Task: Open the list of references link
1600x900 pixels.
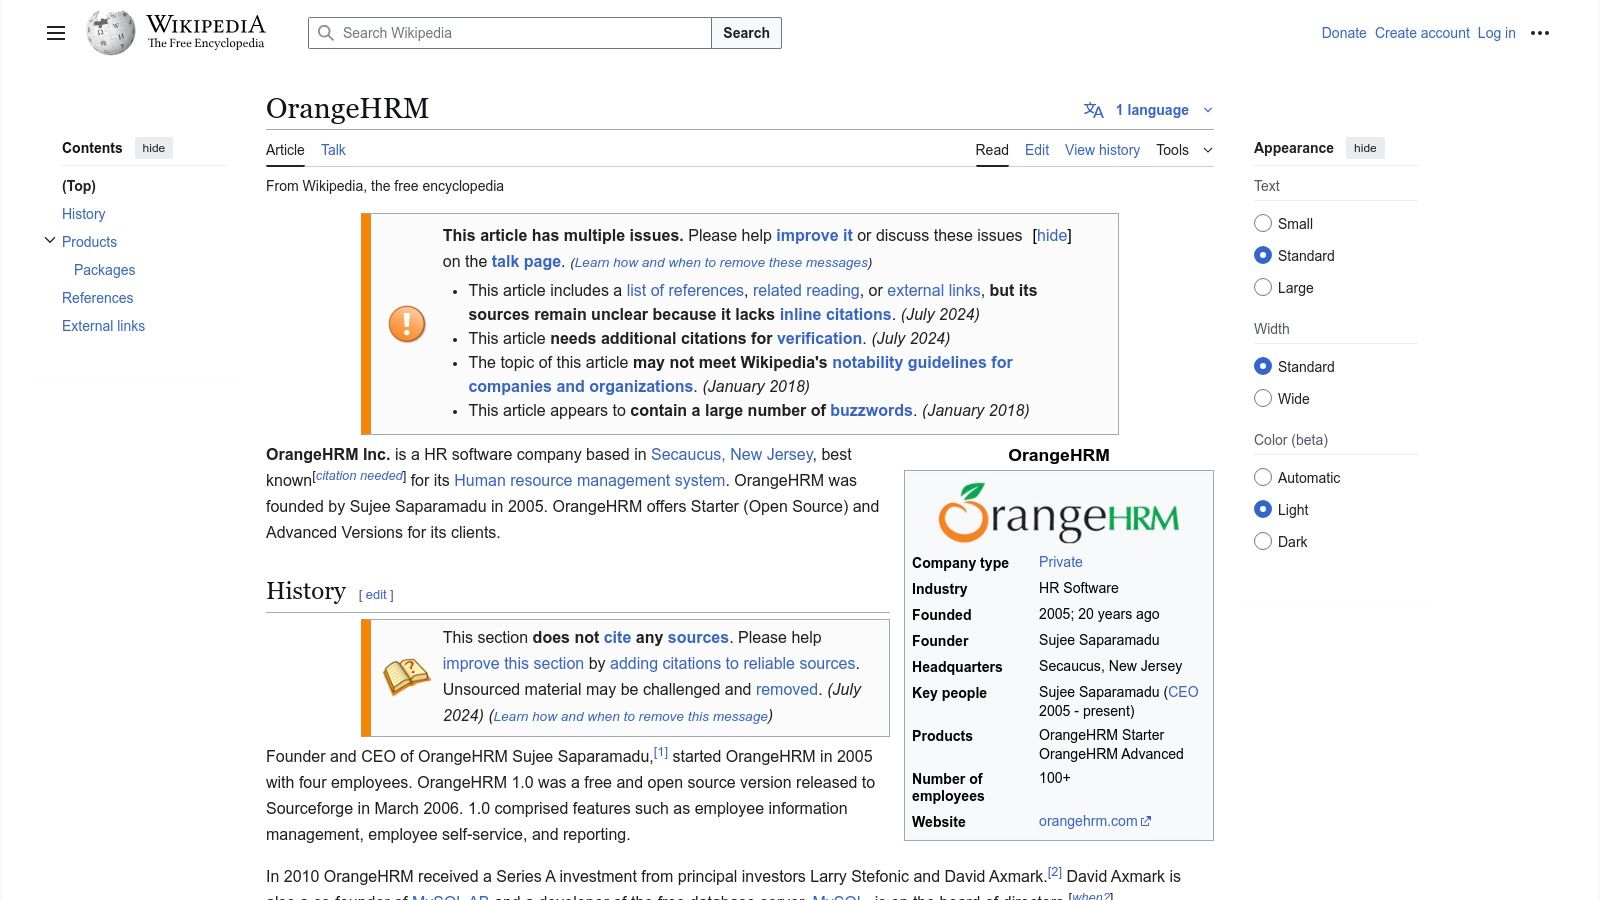Action: [685, 290]
